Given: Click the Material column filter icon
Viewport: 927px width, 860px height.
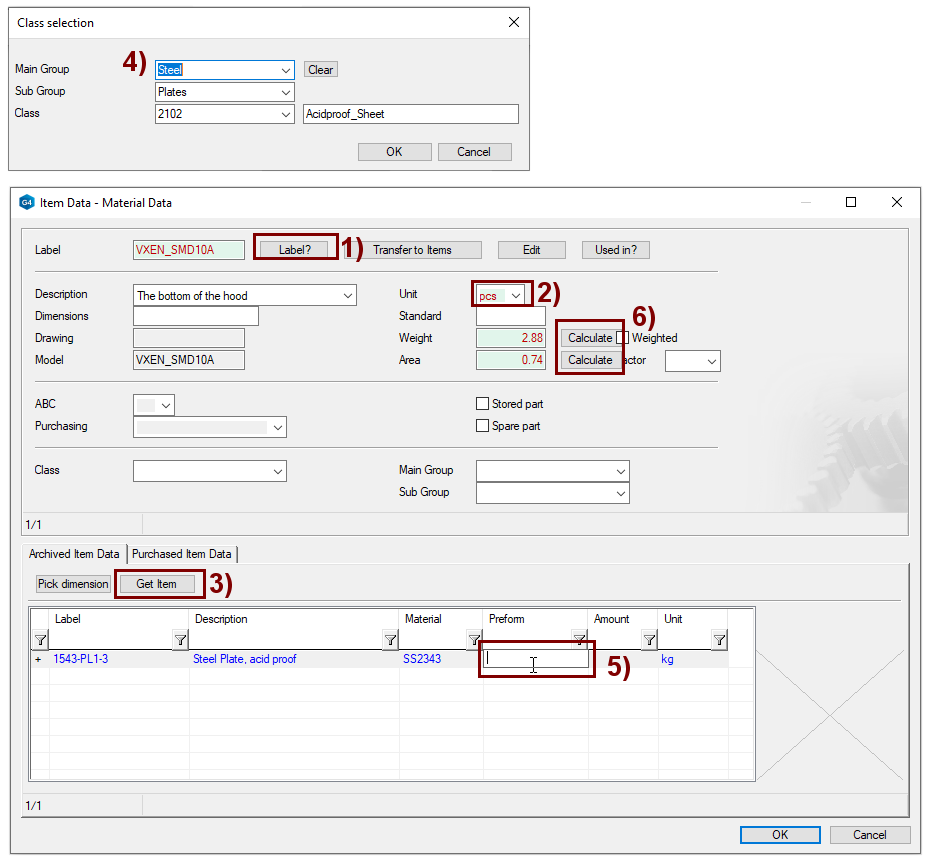Looking at the screenshot, I should tap(473, 640).
